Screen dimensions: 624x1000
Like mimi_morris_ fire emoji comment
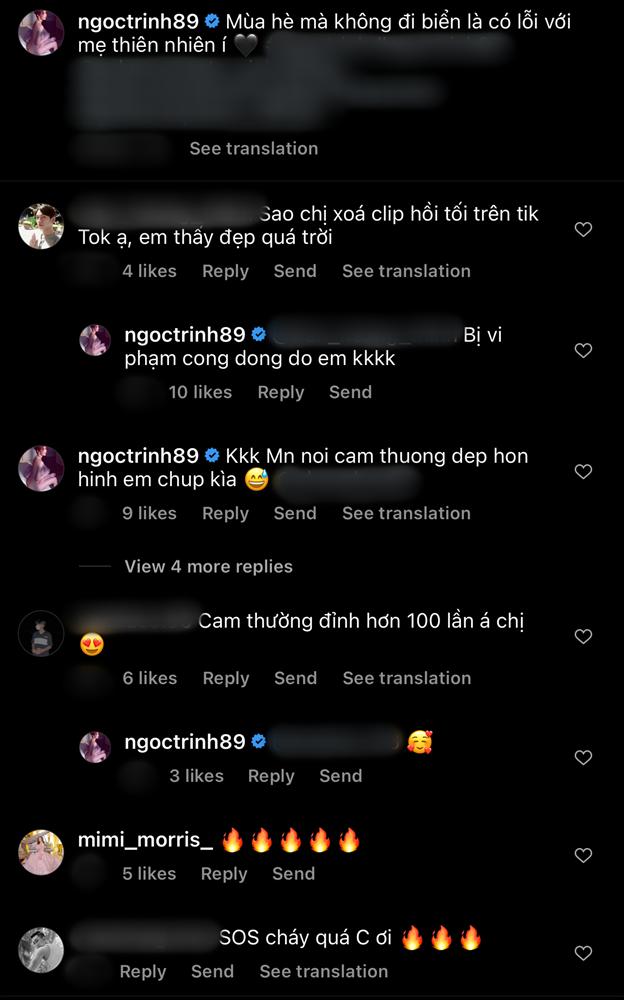(x=583, y=856)
